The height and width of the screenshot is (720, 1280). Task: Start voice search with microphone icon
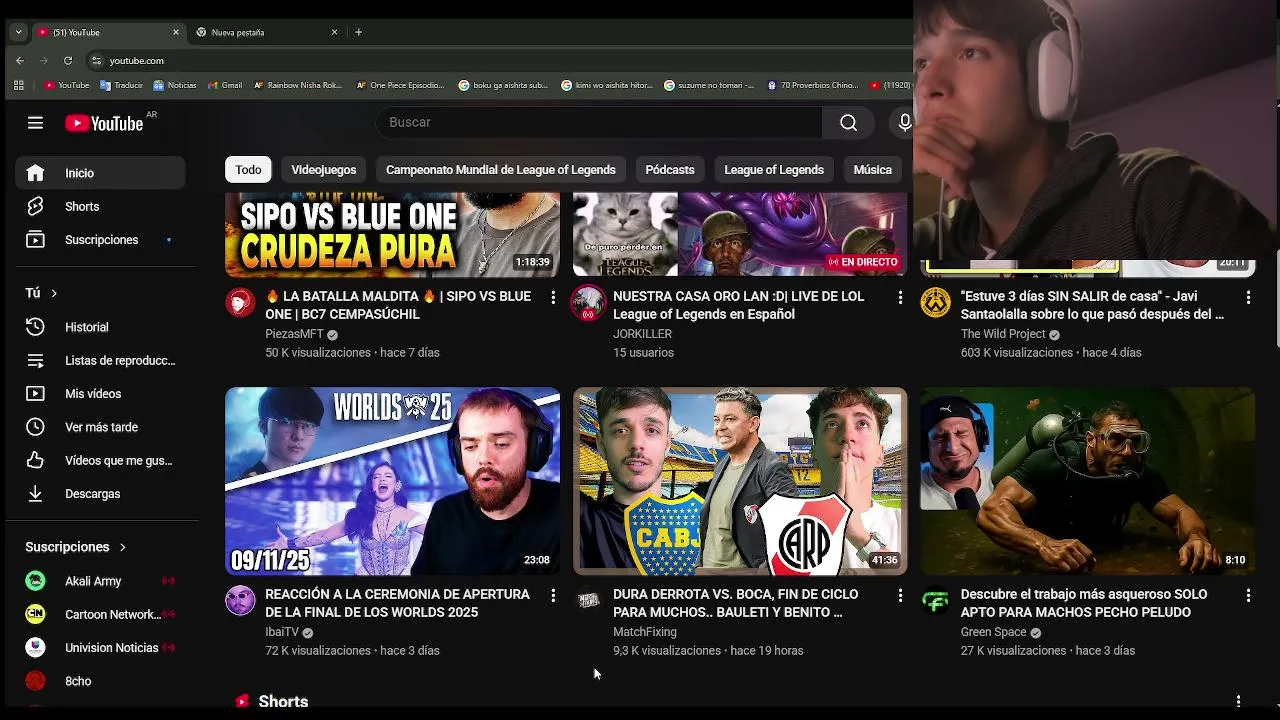(904, 122)
